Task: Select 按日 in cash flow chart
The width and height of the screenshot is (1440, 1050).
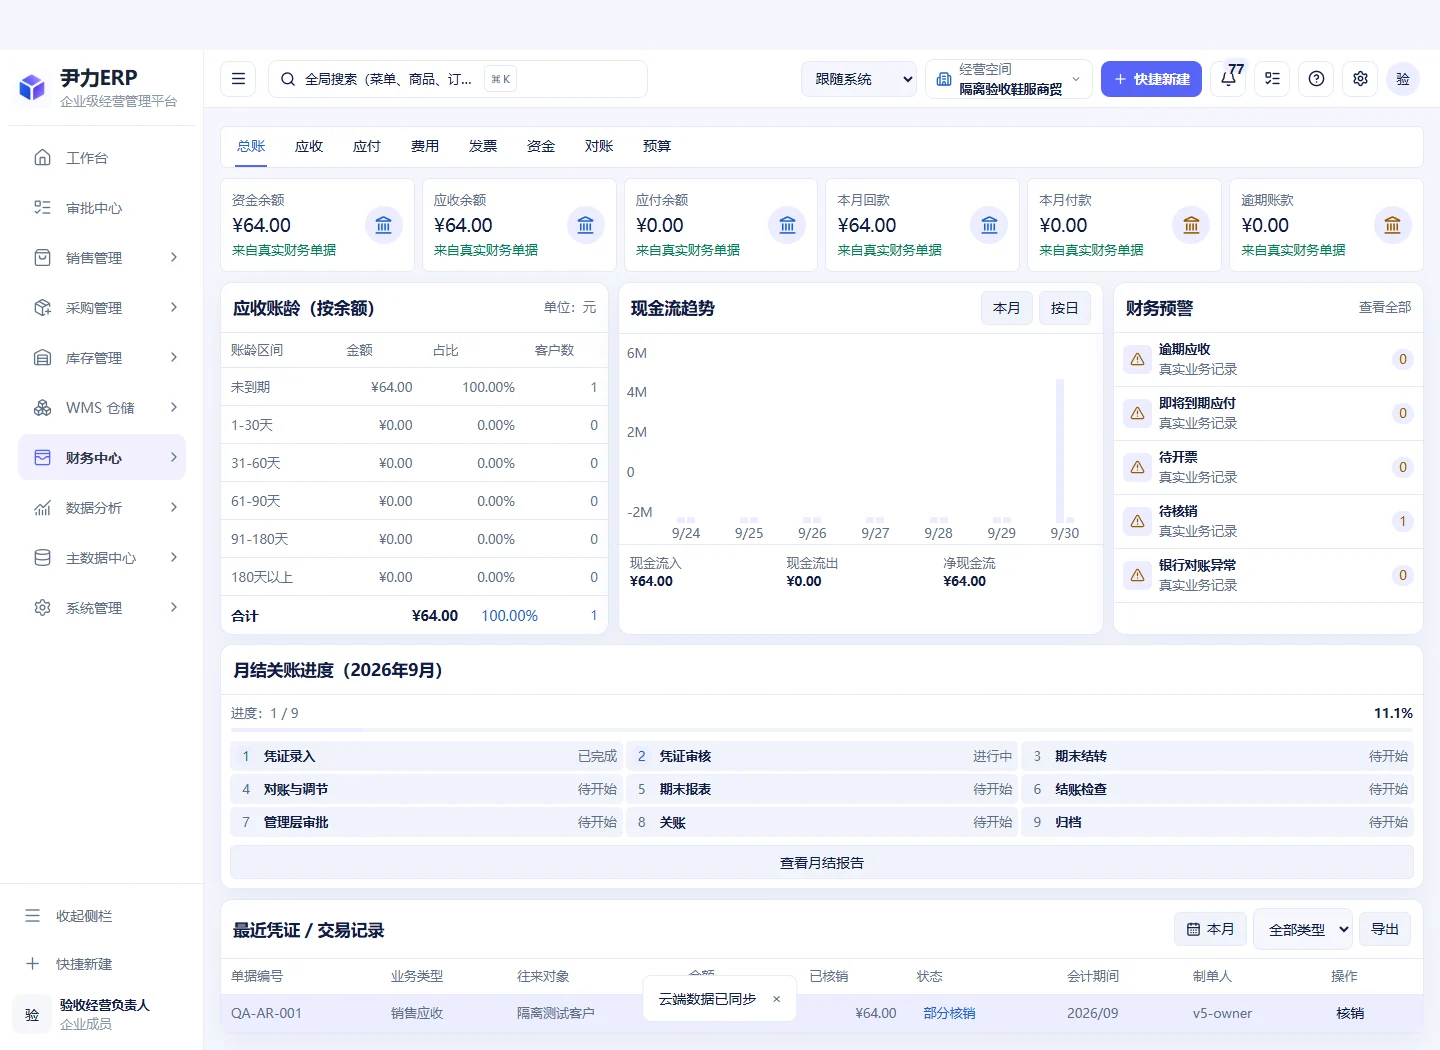Action: [1065, 308]
